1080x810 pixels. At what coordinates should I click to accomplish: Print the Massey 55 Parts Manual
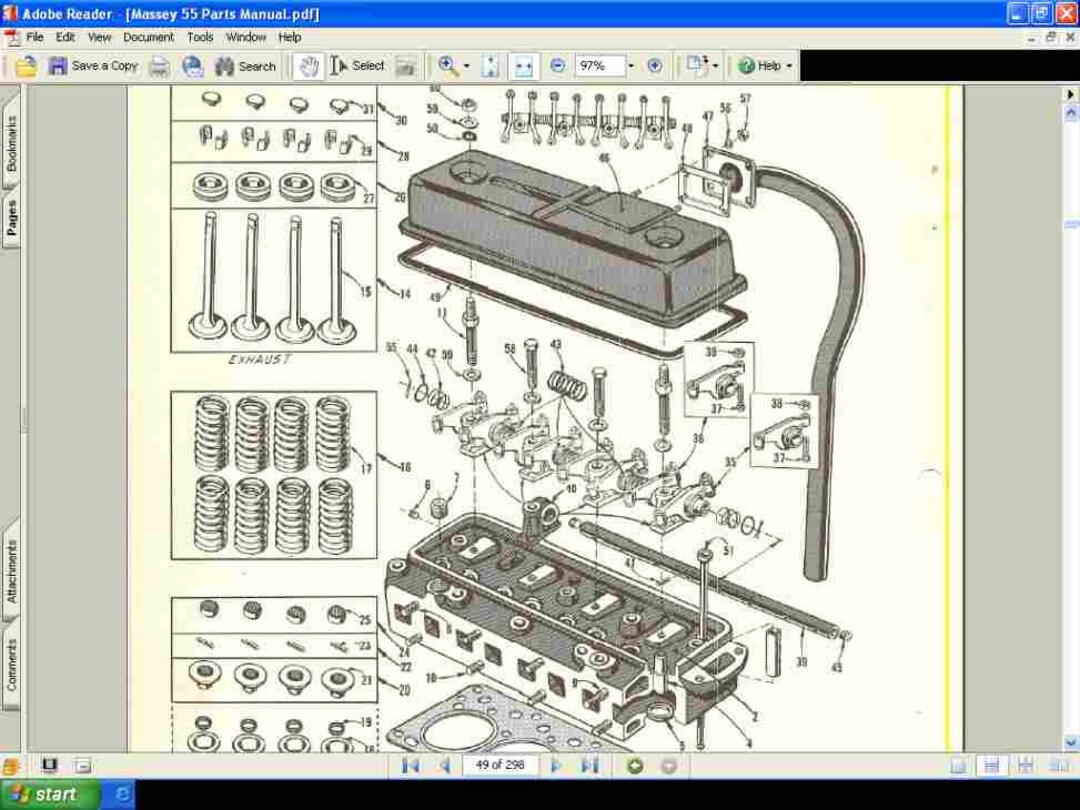[157, 66]
